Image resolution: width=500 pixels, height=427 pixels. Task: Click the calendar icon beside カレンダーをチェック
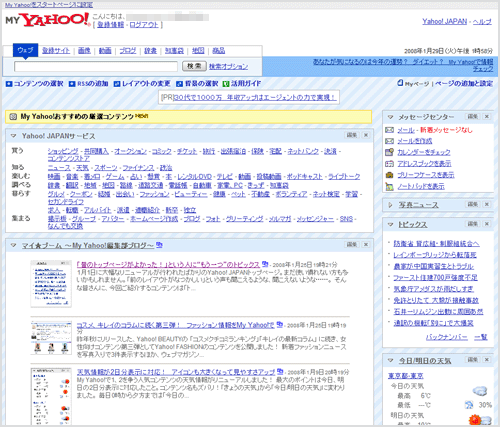coord(389,152)
